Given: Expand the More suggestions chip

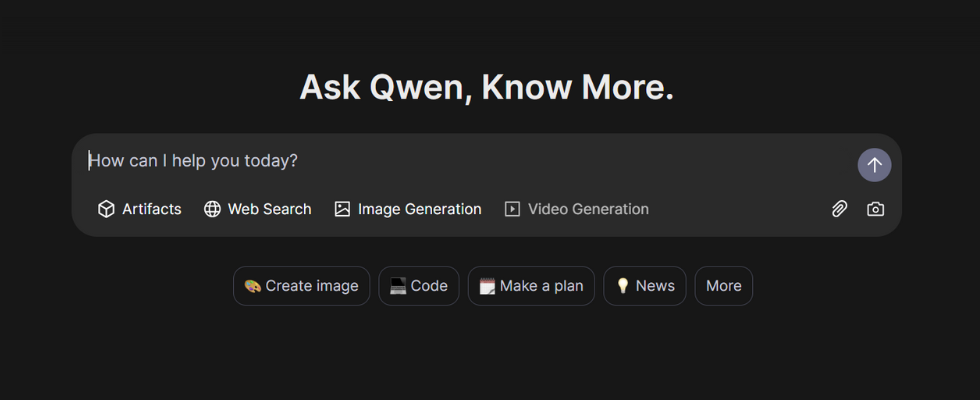Looking at the screenshot, I should (723, 286).
